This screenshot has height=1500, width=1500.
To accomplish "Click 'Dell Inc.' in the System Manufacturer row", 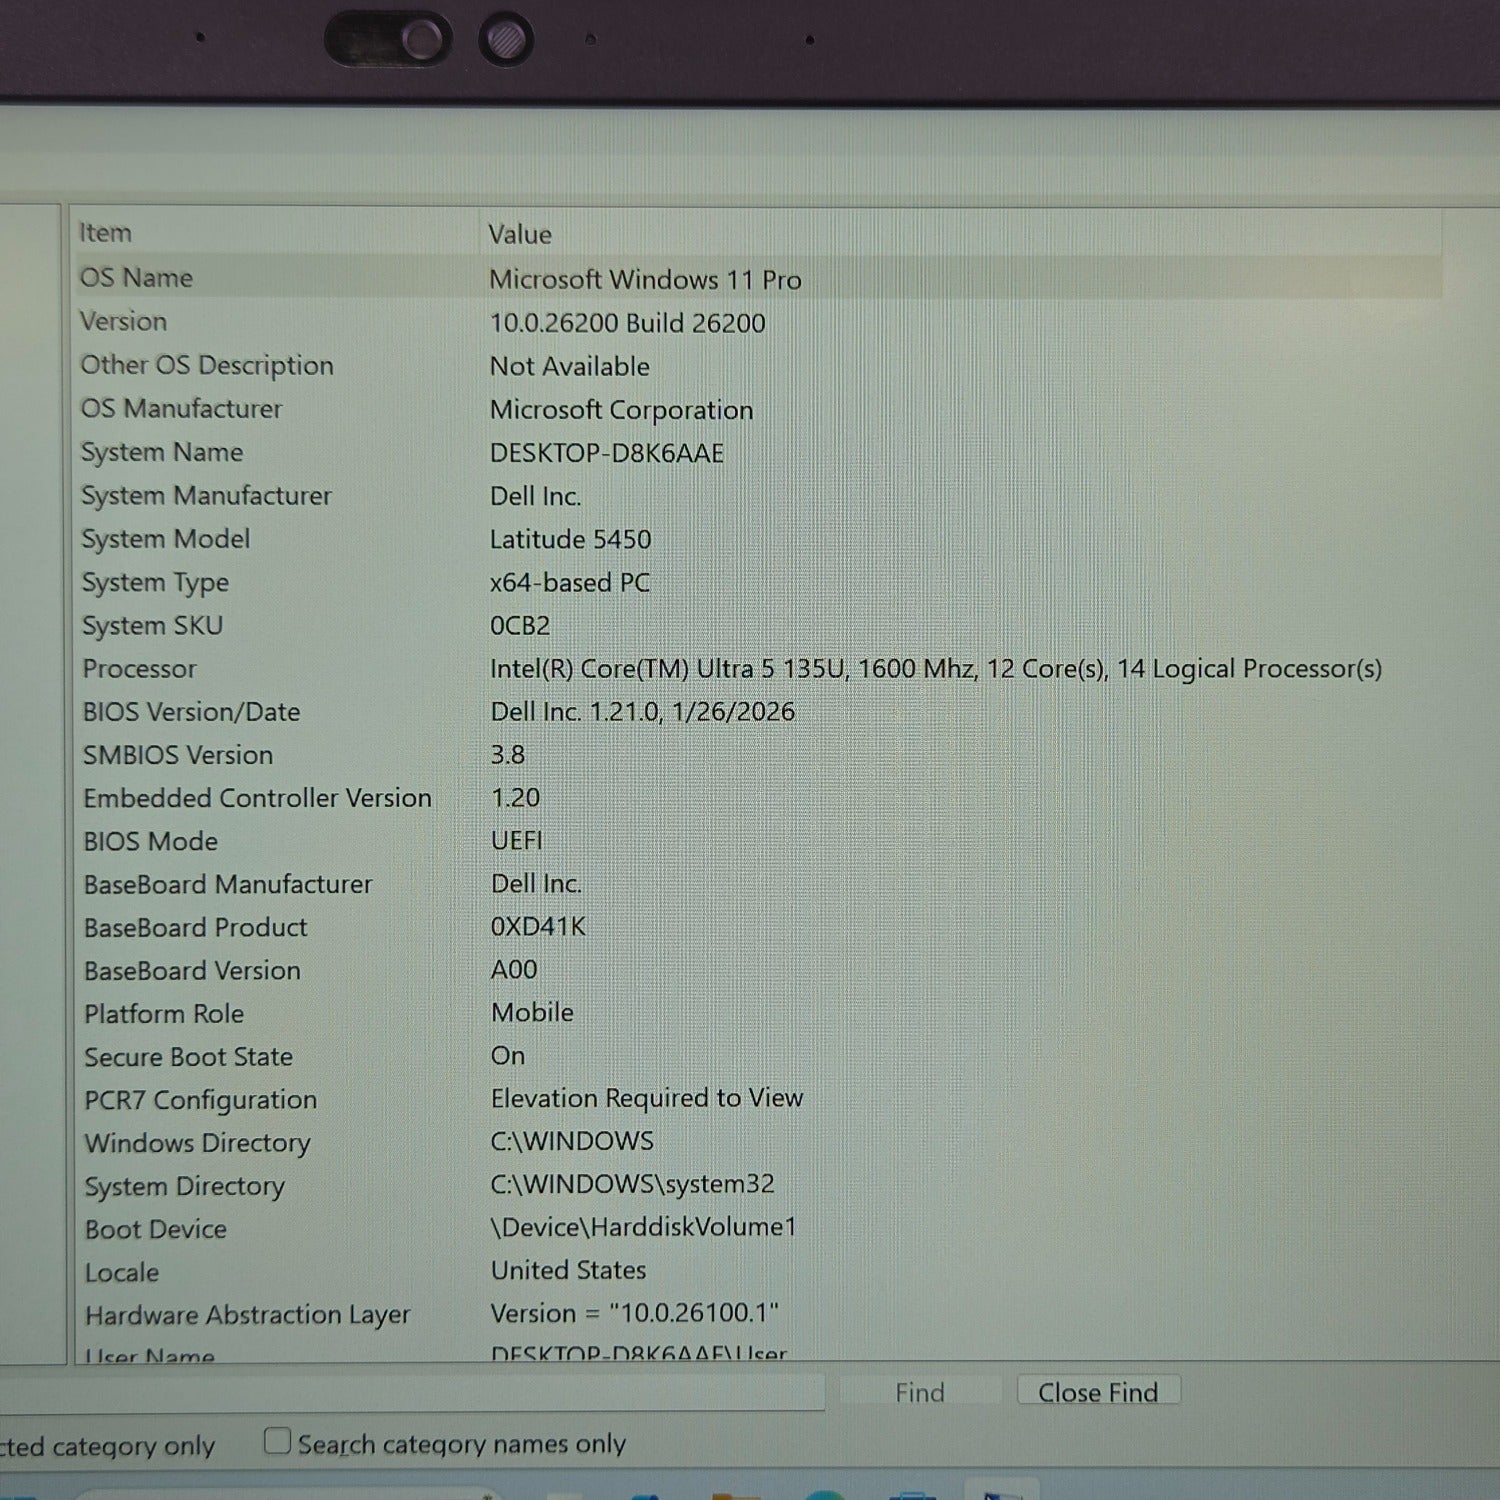I will pos(535,496).
